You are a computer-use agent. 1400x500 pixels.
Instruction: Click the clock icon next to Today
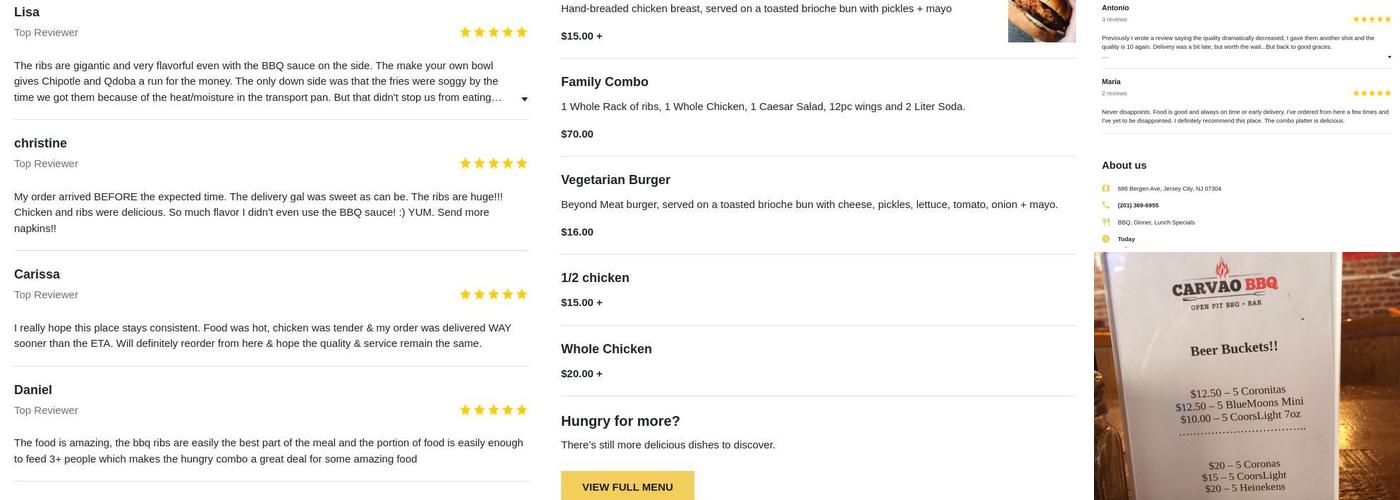click(1106, 239)
